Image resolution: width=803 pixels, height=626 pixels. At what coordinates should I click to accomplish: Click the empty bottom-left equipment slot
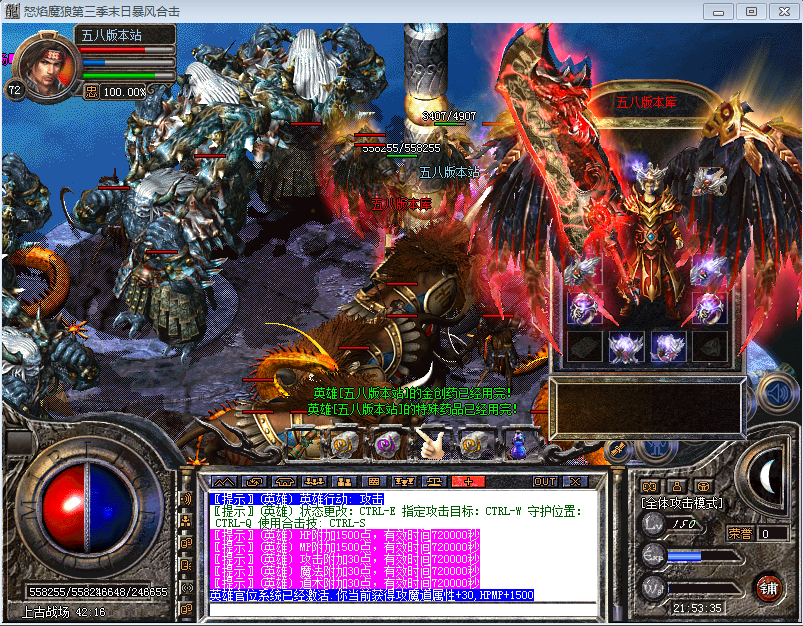(x=584, y=347)
